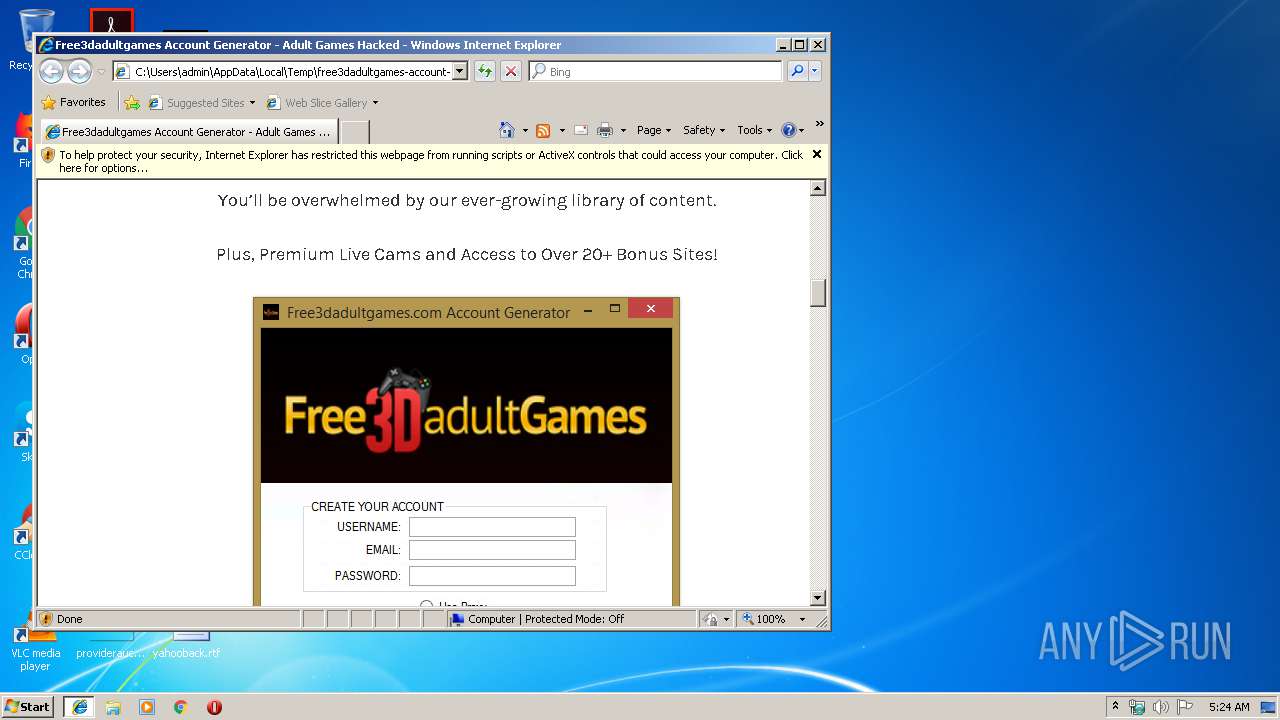Click the generator dialog minimize dash
Image resolution: width=1280 pixels, height=720 pixels.
click(x=588, y=310)
